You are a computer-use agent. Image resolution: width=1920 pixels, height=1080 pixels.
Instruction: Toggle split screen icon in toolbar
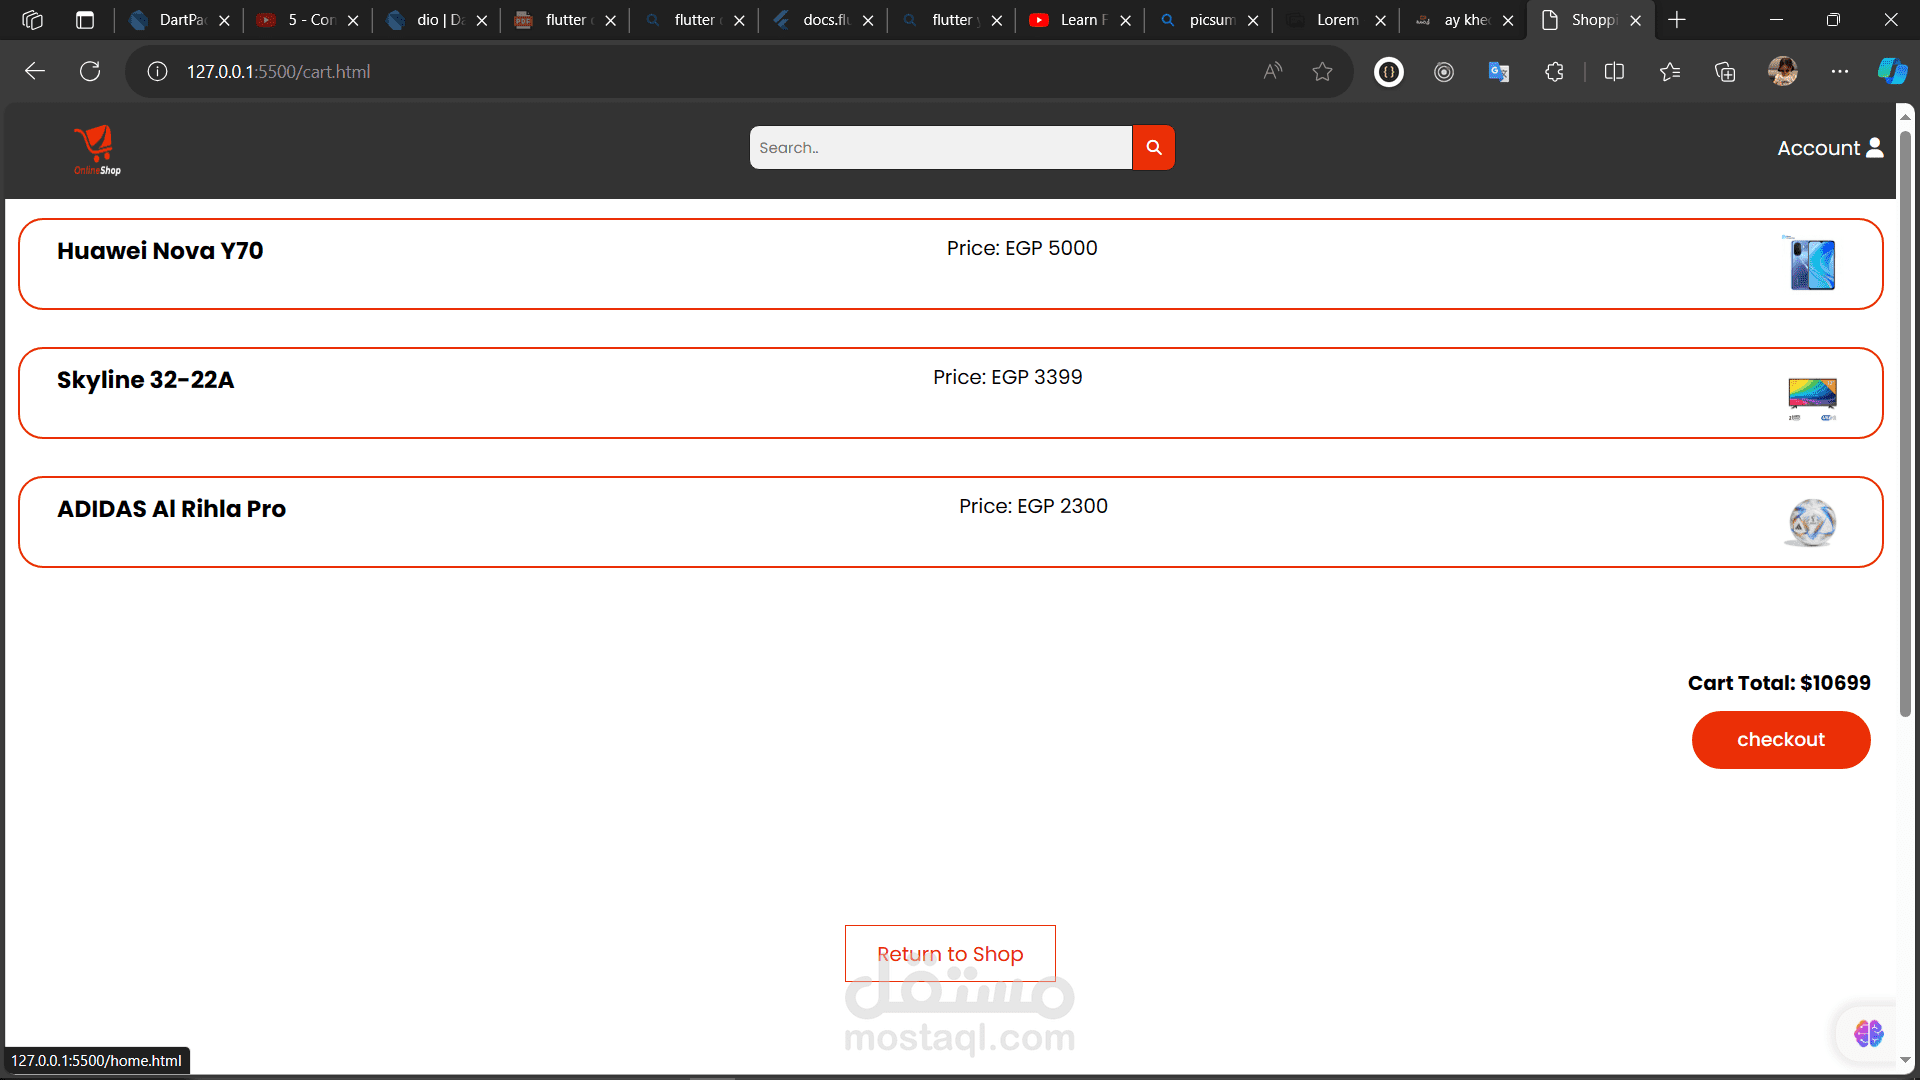[1614, 71]
